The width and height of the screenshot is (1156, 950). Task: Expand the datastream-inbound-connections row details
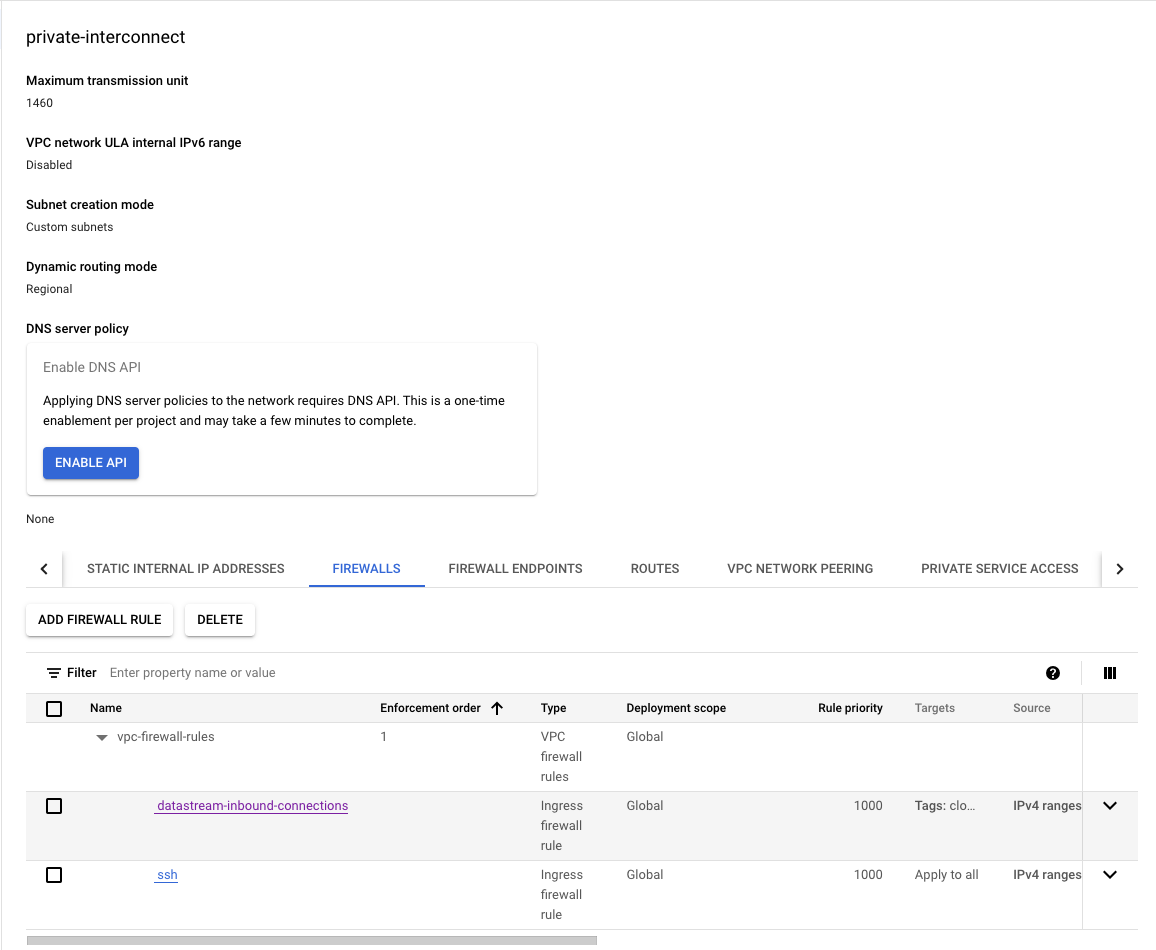[1109, 806]
